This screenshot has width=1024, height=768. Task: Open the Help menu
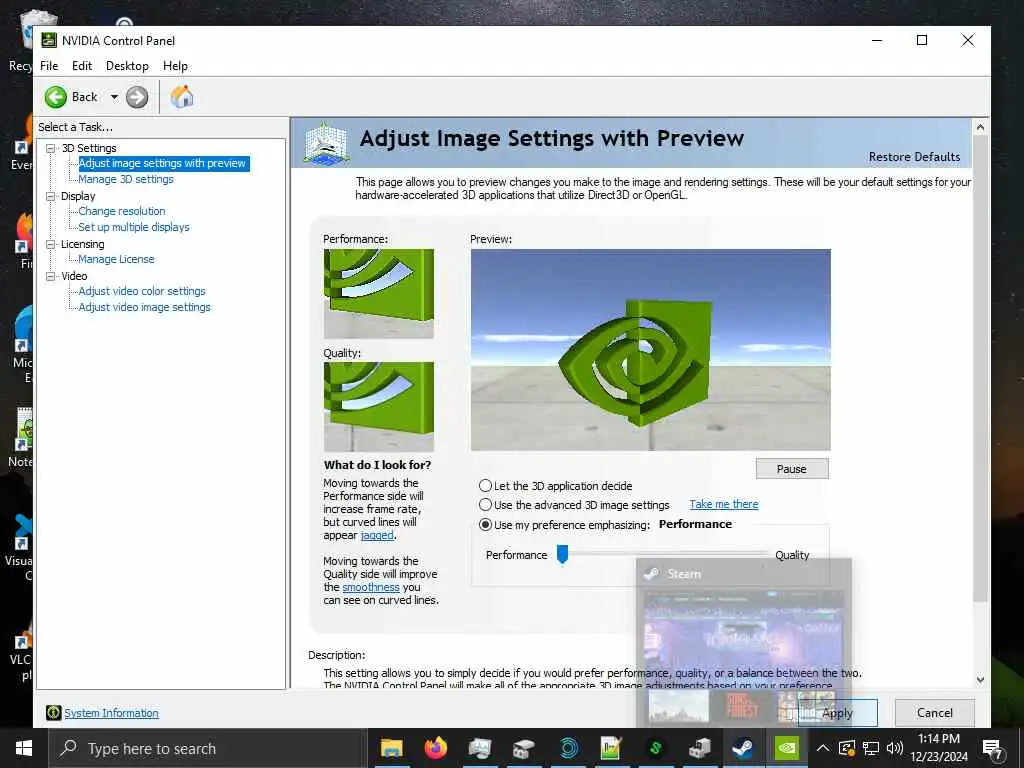pyautogui.click(x=175, y=66)
